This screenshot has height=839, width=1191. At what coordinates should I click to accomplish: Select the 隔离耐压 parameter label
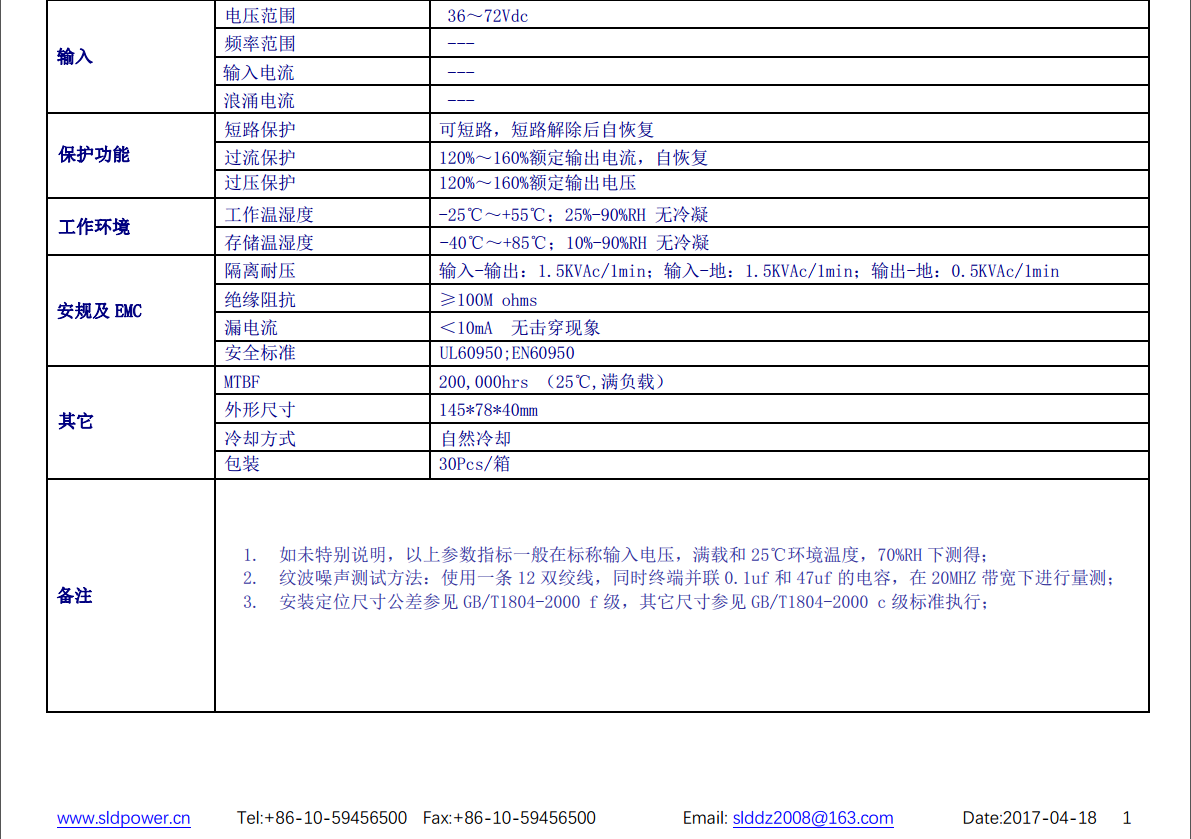[x=260, y=271]
